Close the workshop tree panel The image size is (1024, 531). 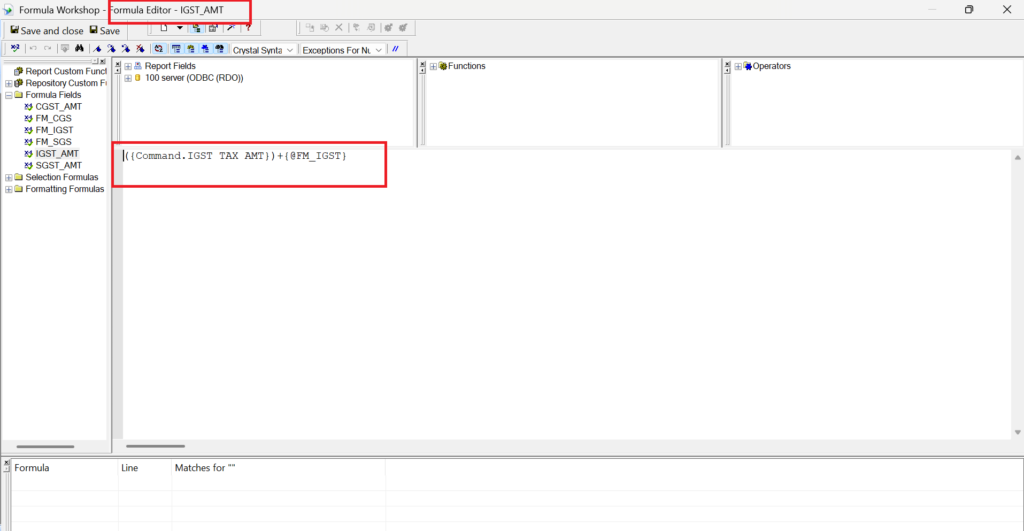[103, 61]
